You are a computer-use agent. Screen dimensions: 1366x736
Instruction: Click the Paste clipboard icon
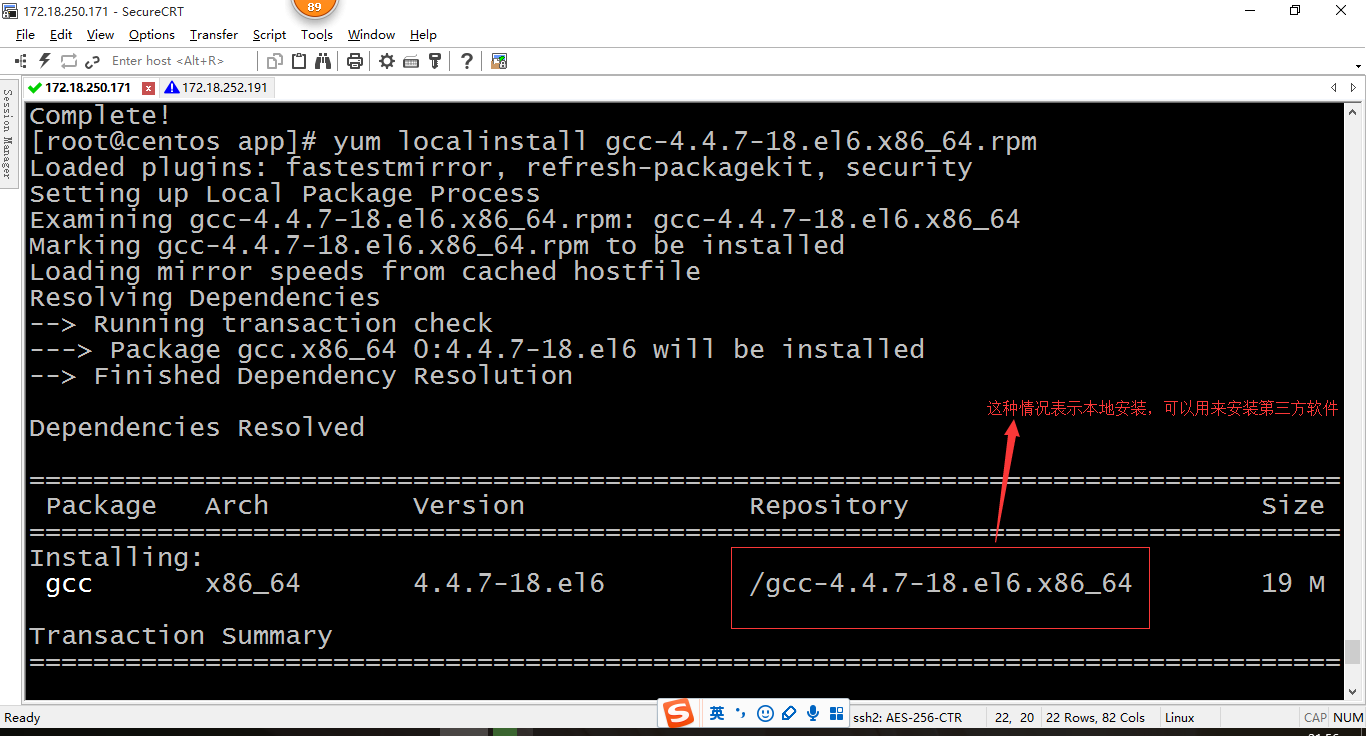(x=299, y=61)
